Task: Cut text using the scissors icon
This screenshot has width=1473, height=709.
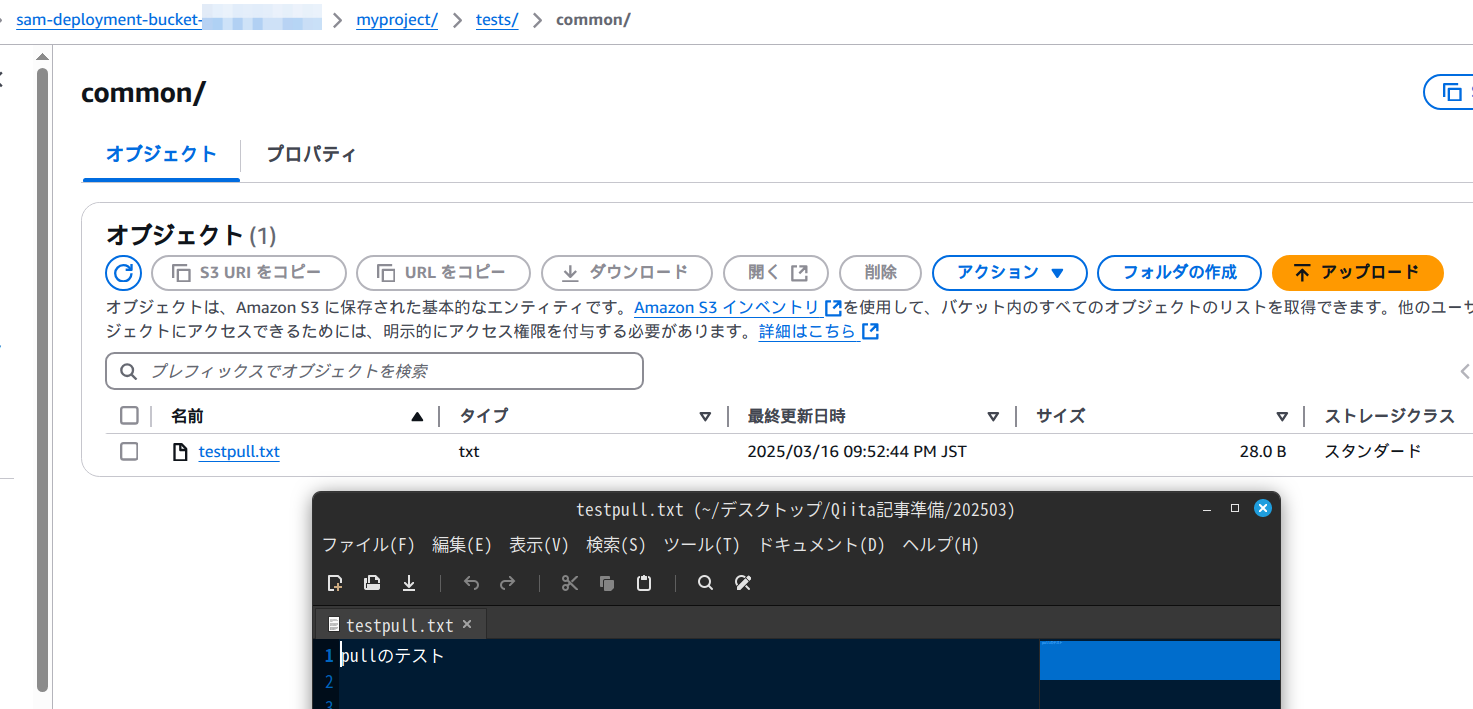Action: tap(569, 582)
